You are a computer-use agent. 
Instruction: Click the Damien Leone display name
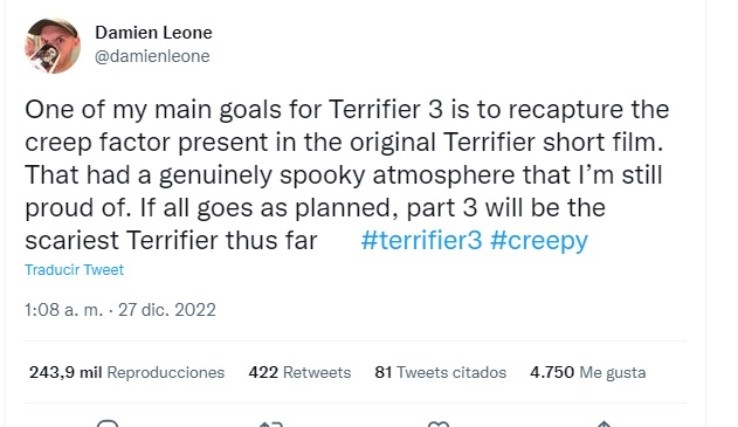point(153,33)
